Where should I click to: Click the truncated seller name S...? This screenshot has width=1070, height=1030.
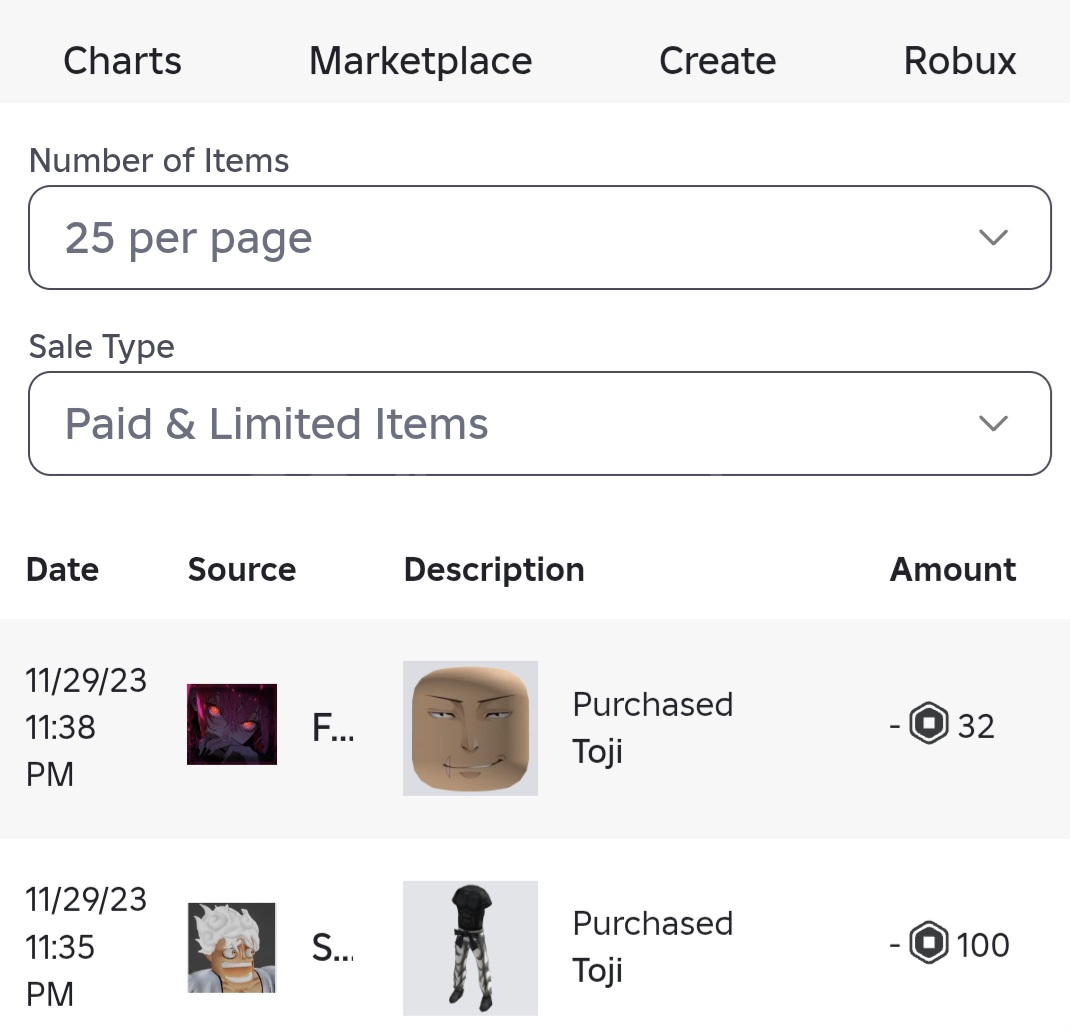332,947
